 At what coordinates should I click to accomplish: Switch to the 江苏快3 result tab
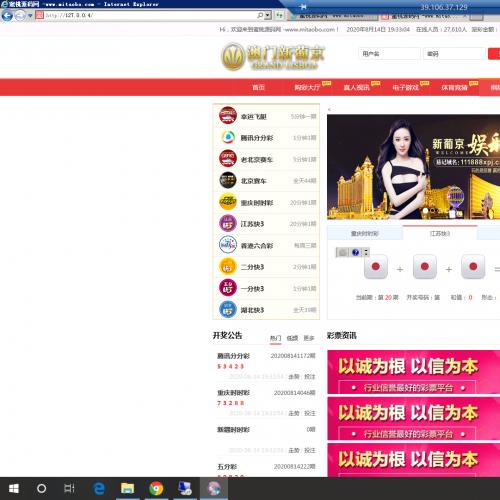point(440,233)
